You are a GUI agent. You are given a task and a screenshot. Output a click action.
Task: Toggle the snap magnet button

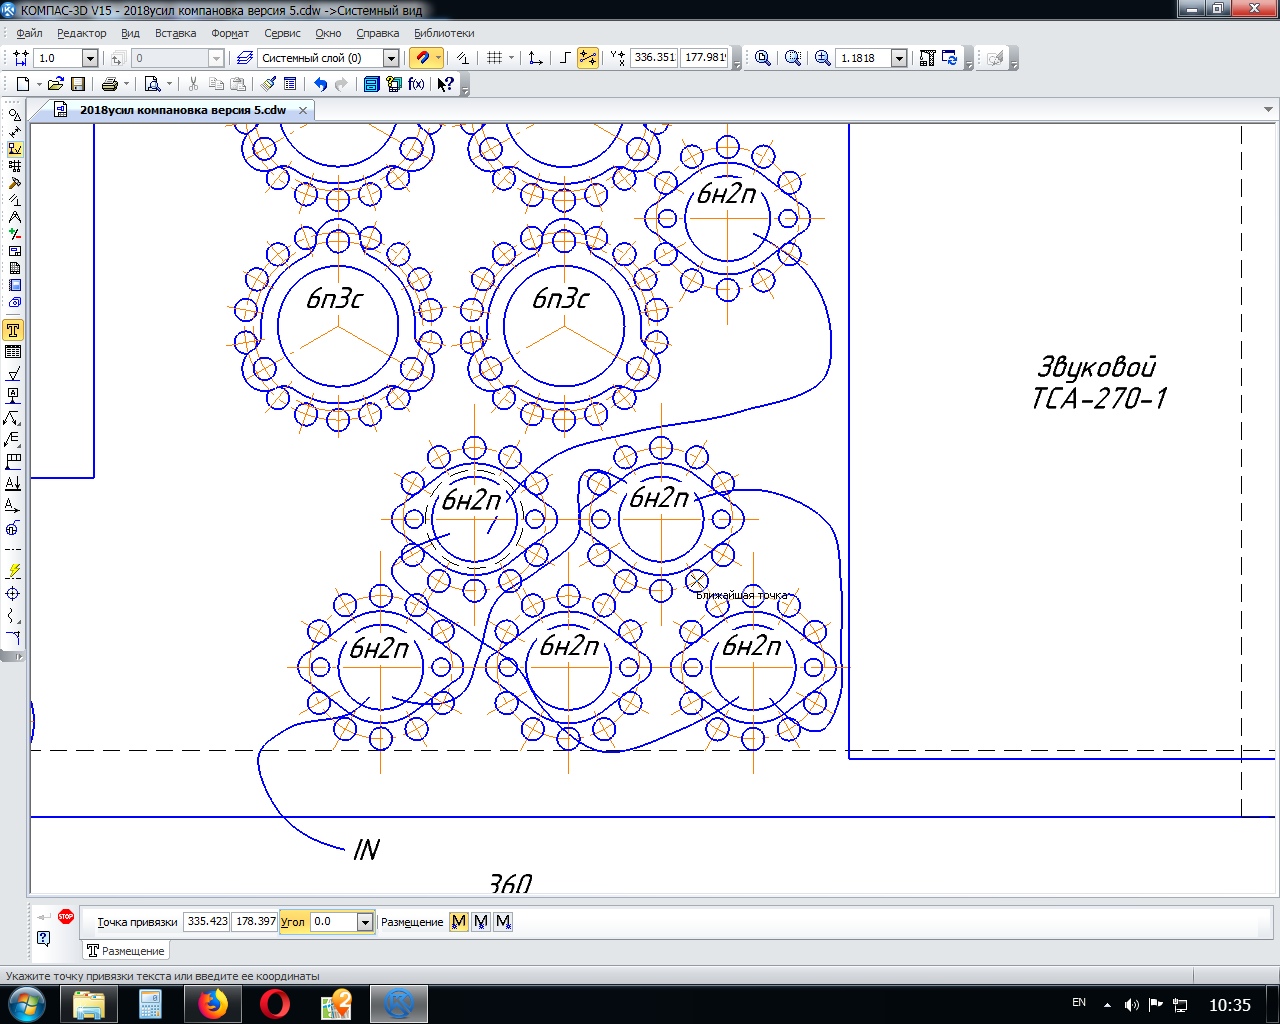(x=423, y=58)
